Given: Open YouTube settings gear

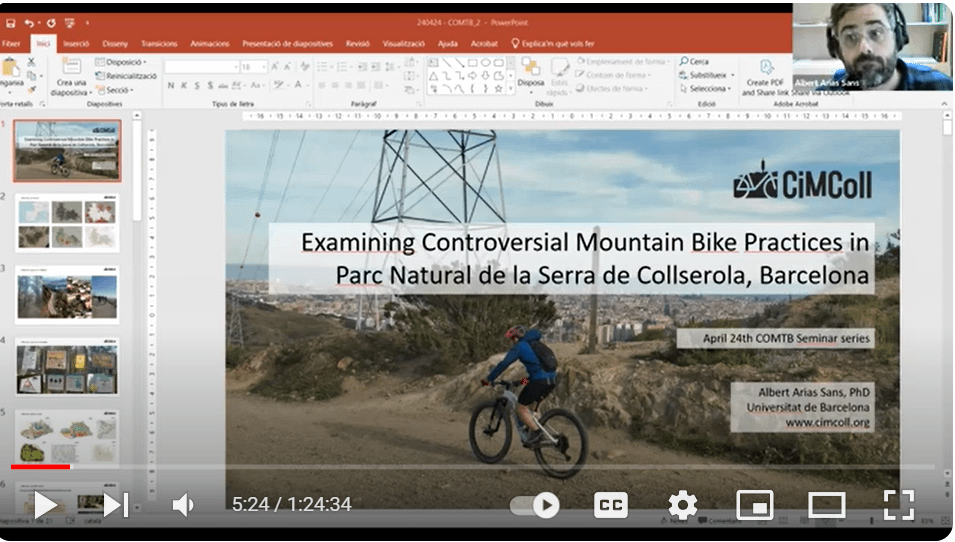Looking at the screenshot, I should [683, 505].
